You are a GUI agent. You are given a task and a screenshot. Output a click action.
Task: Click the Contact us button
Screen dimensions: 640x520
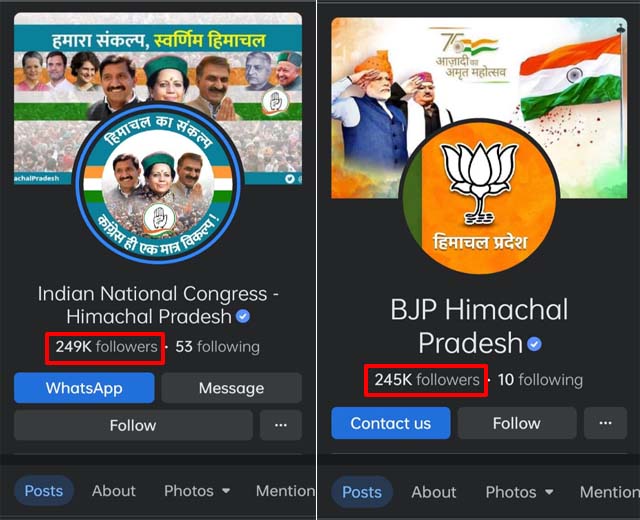(391, 423)
